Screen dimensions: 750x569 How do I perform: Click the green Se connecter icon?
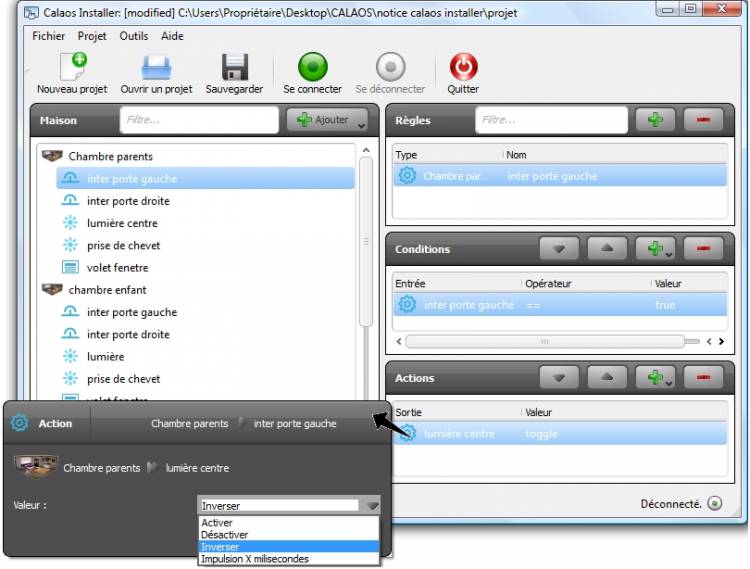tap(312, 66)
